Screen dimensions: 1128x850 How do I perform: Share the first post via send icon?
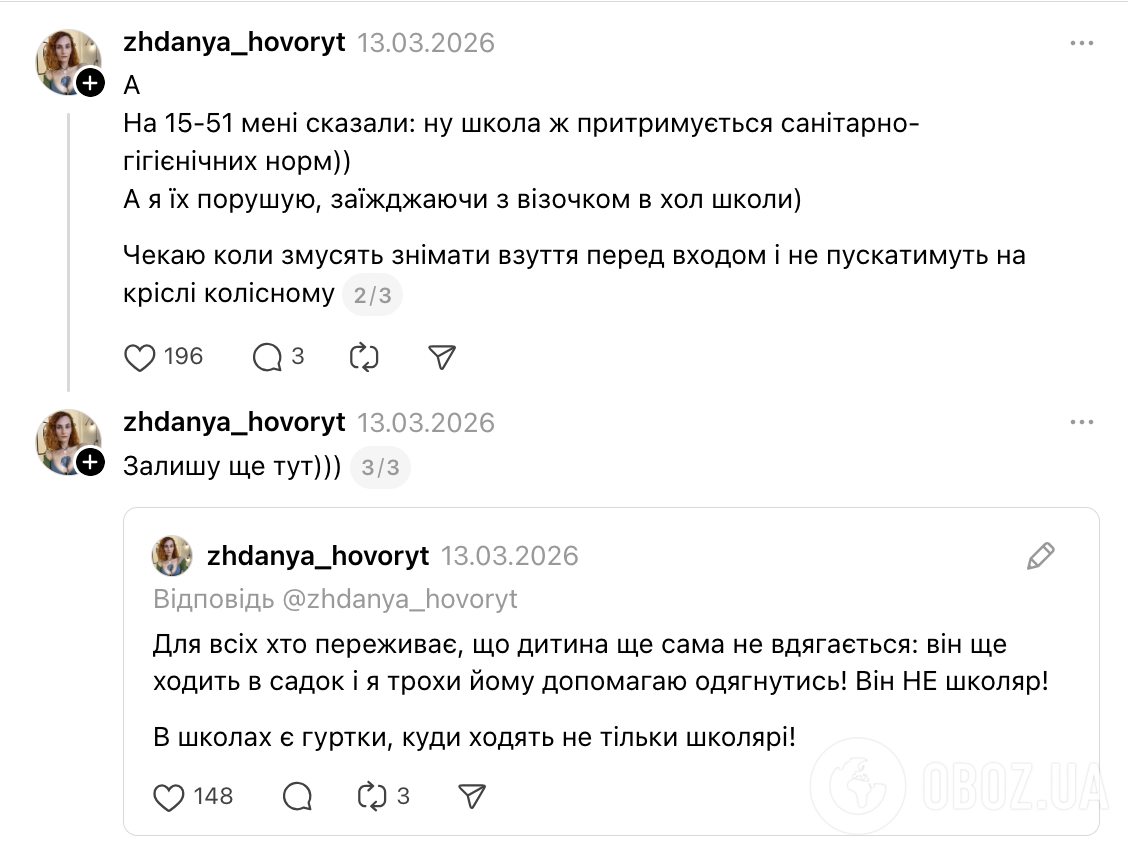(441, 357)
